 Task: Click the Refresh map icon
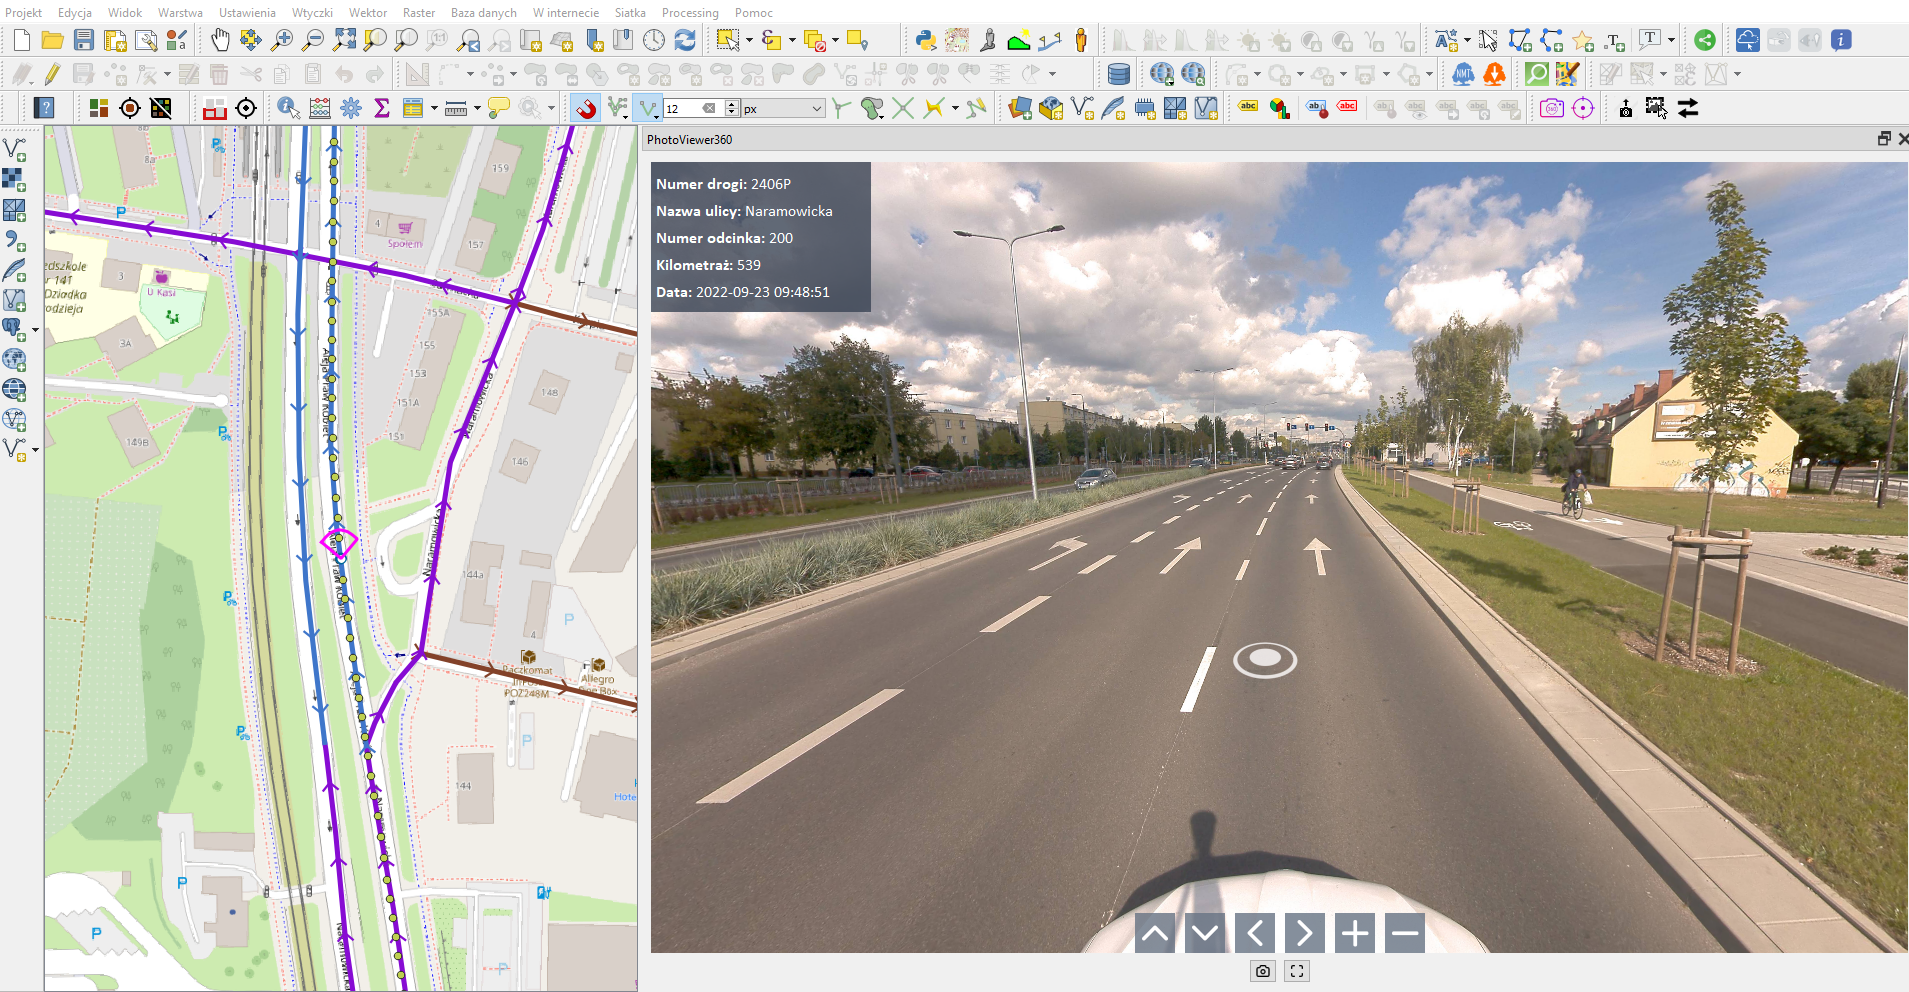click(685, 40)
